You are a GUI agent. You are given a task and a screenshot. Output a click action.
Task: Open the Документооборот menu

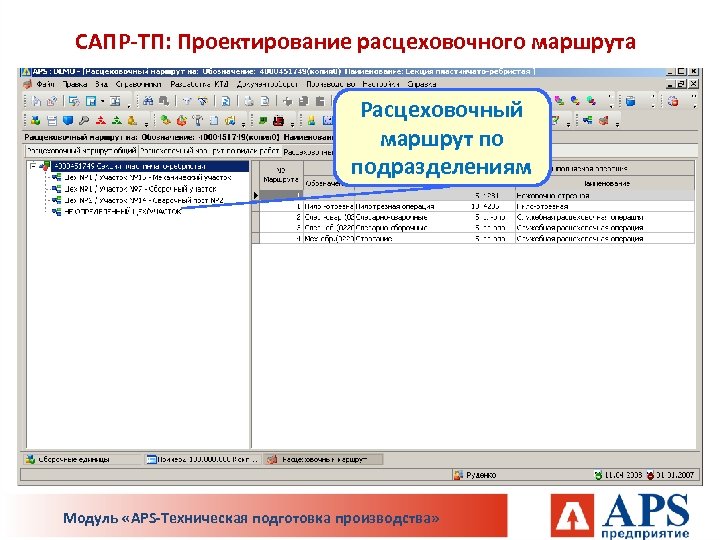pos(267,84)
